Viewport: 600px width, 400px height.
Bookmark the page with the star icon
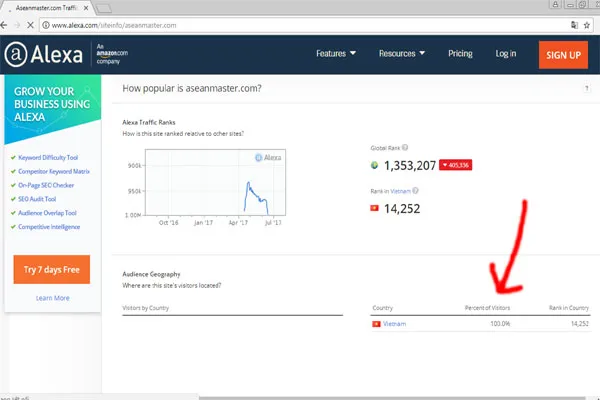point(587,25)
